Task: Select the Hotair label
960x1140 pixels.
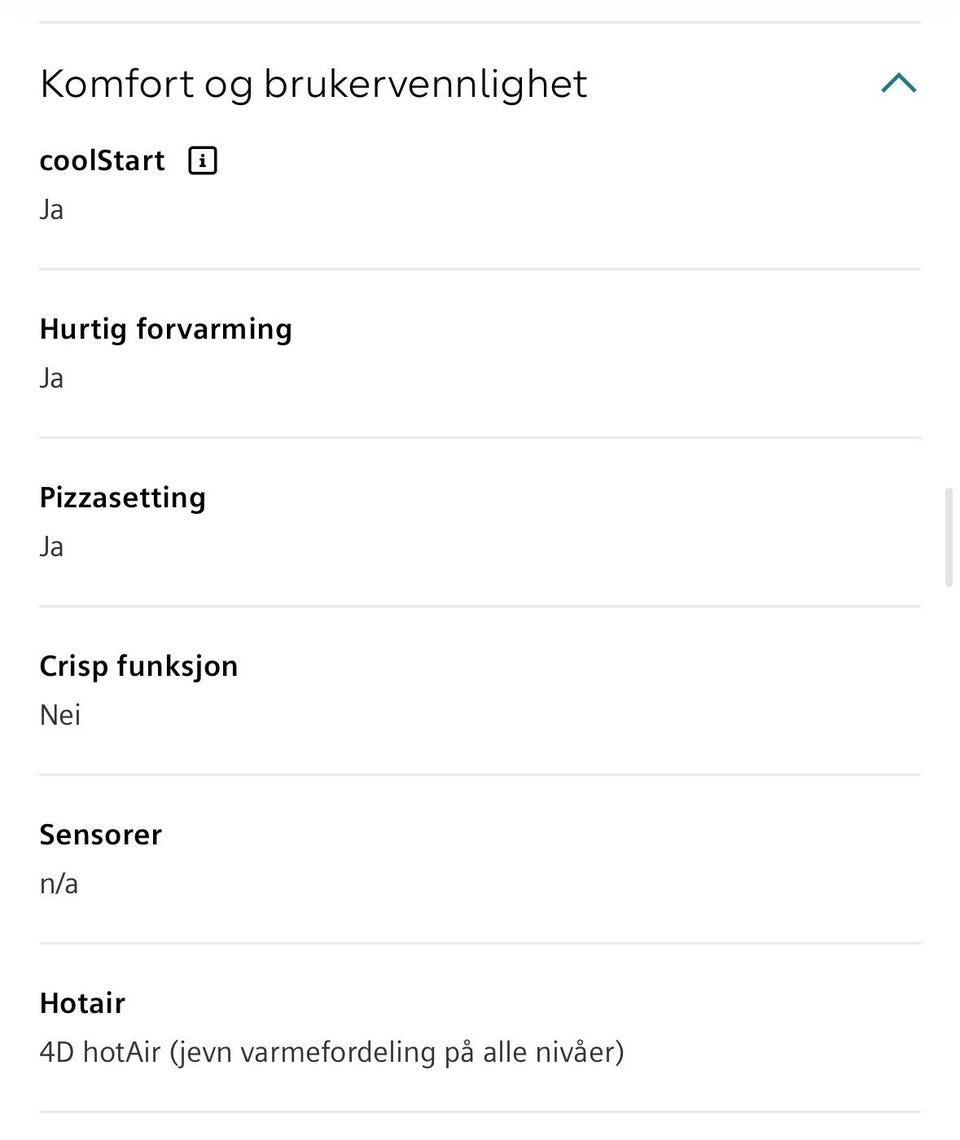Action: coord(82,1003)
